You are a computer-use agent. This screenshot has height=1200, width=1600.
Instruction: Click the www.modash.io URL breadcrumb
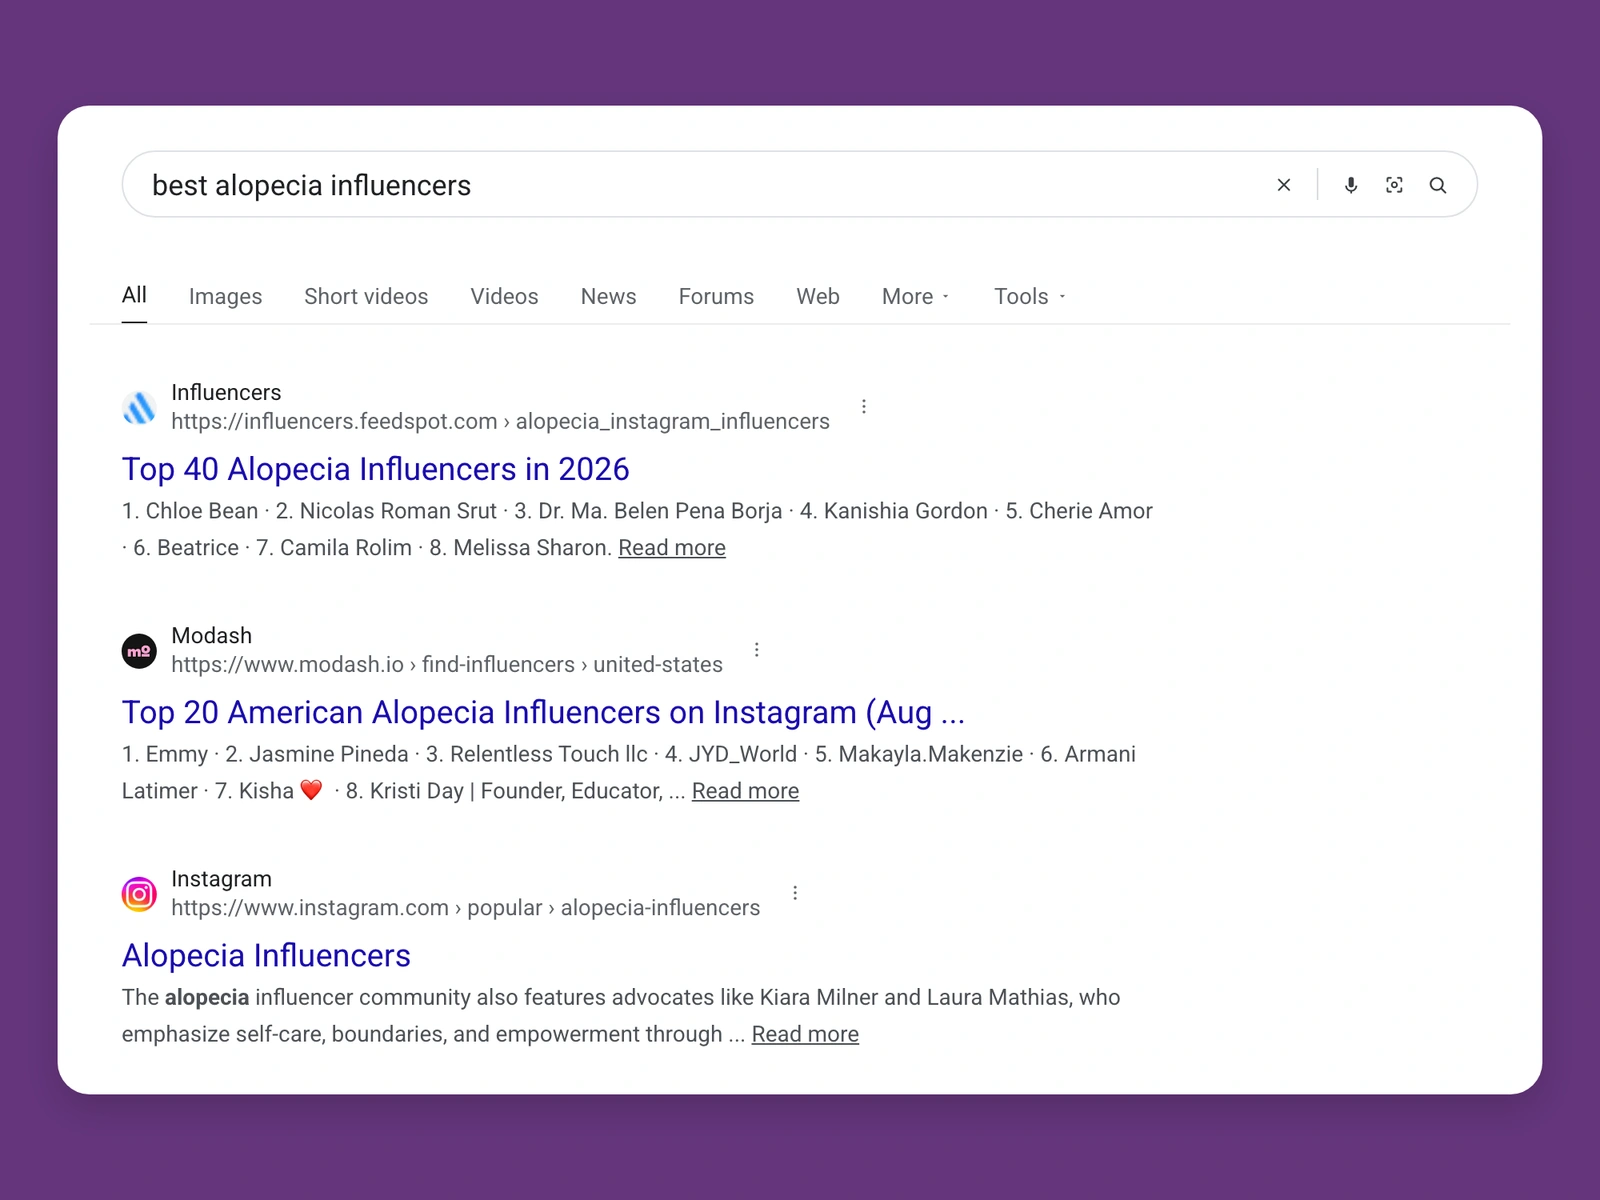[x=447, y=664]
